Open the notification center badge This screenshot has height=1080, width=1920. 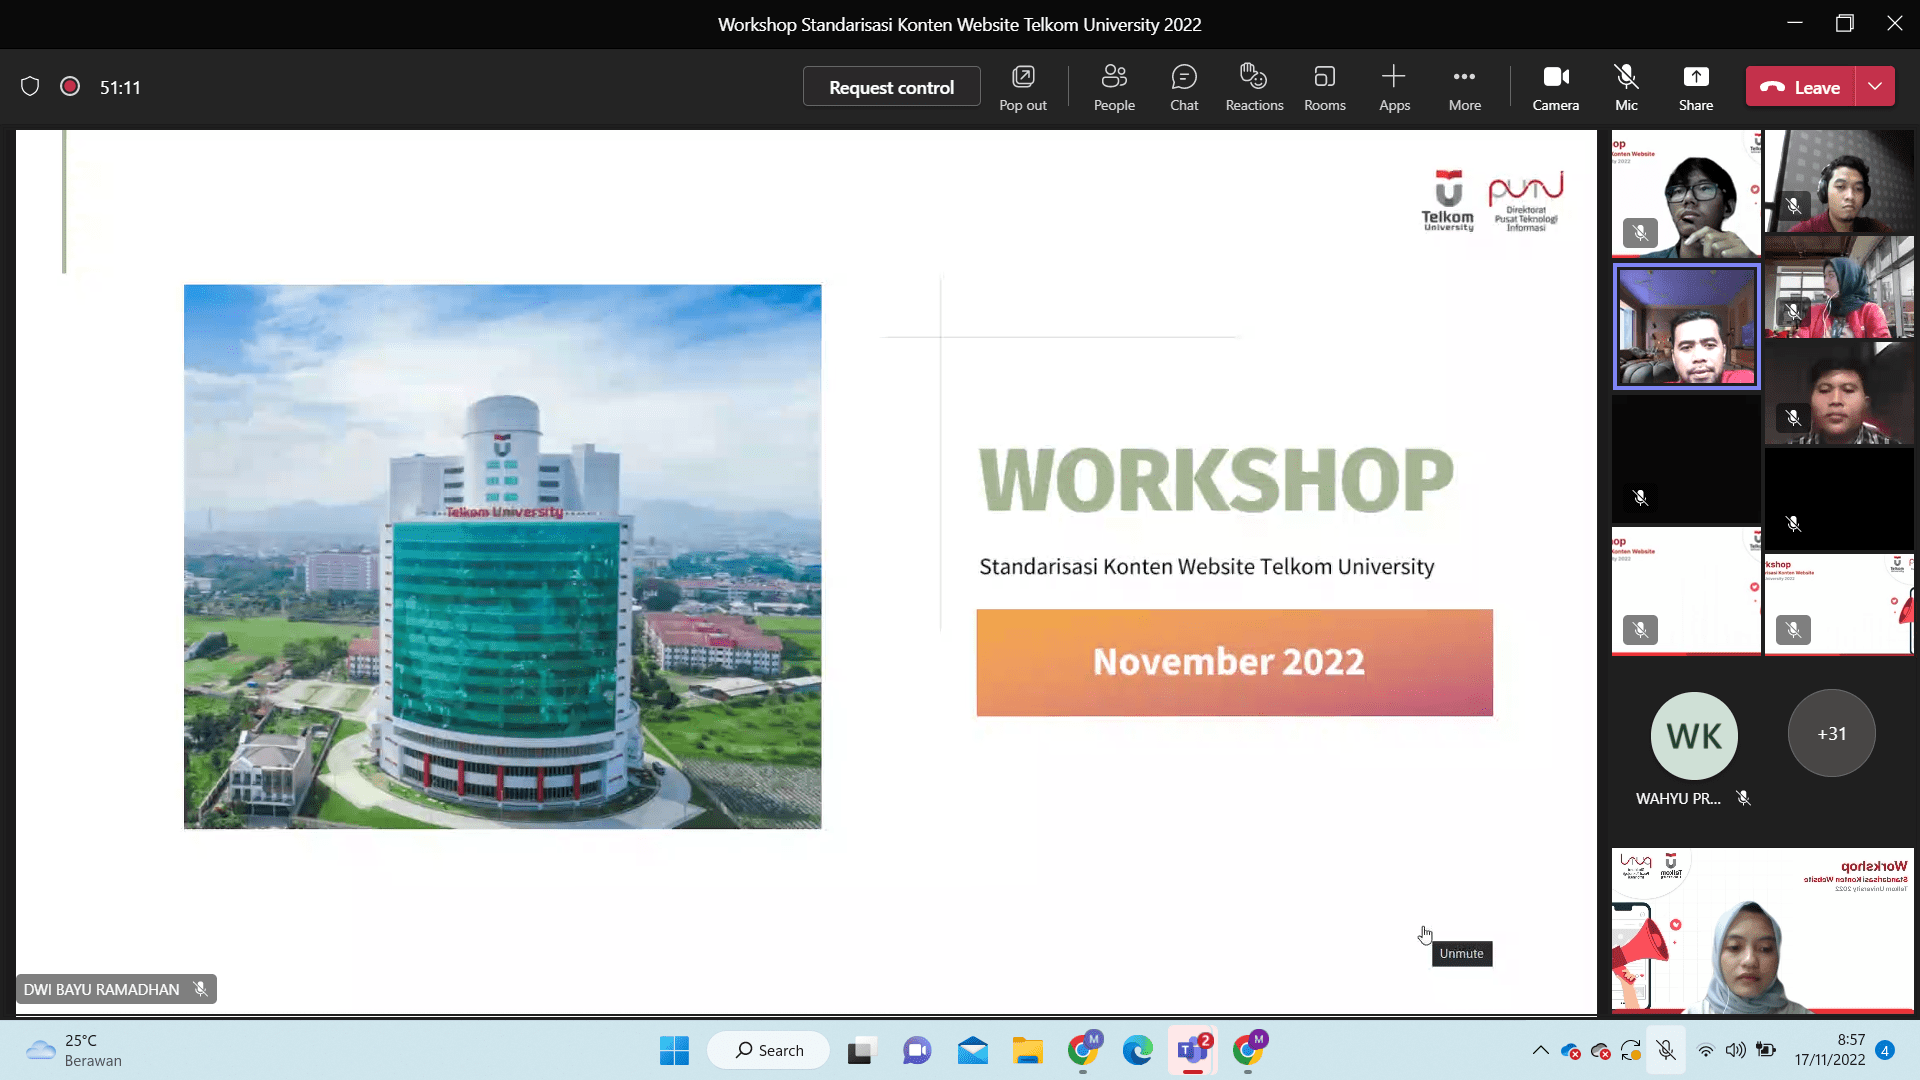pyautogui.click(x=1885, y=1050)
